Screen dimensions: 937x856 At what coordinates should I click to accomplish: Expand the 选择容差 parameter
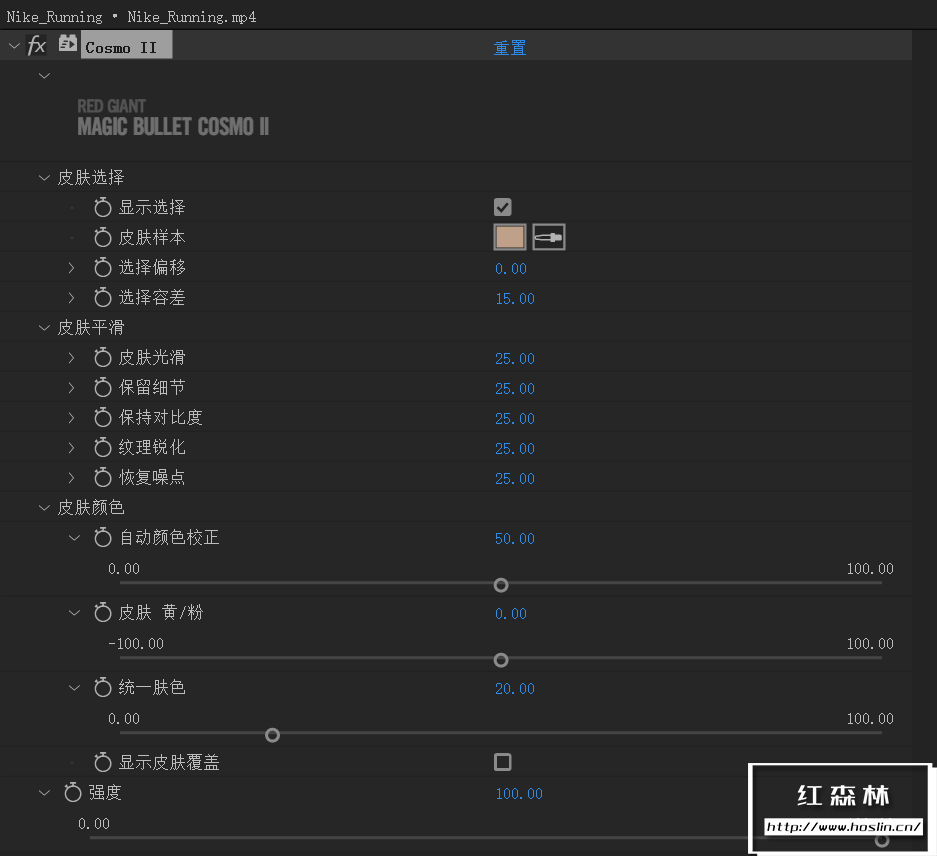click(71, 297)
